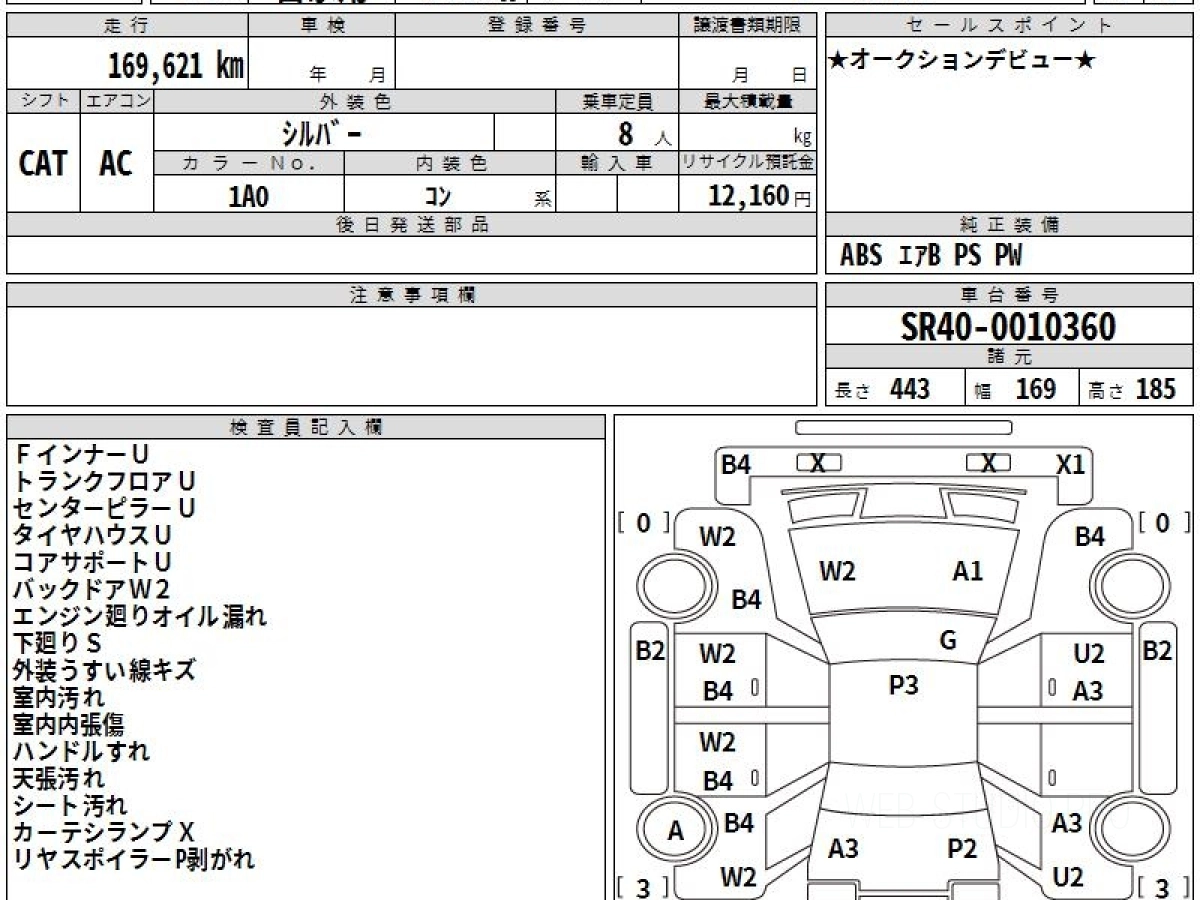Viewport: 1200px width, 900px height.
Task: Select the width value 169
Action: 1035,389
